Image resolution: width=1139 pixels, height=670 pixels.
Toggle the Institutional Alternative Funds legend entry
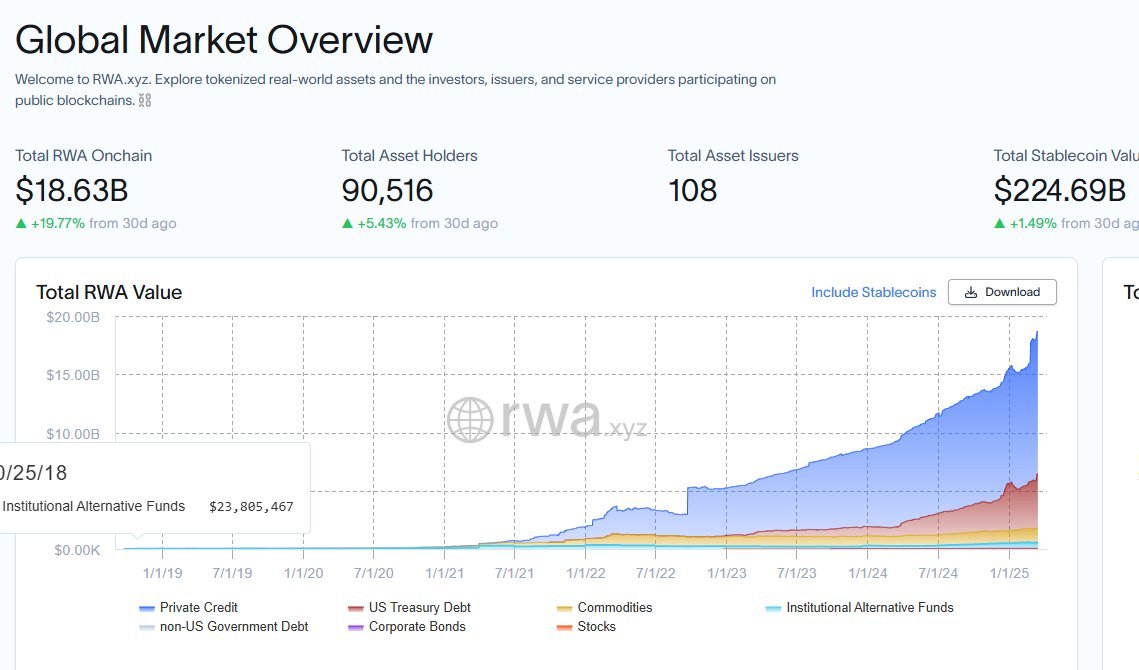coord(859,608)
